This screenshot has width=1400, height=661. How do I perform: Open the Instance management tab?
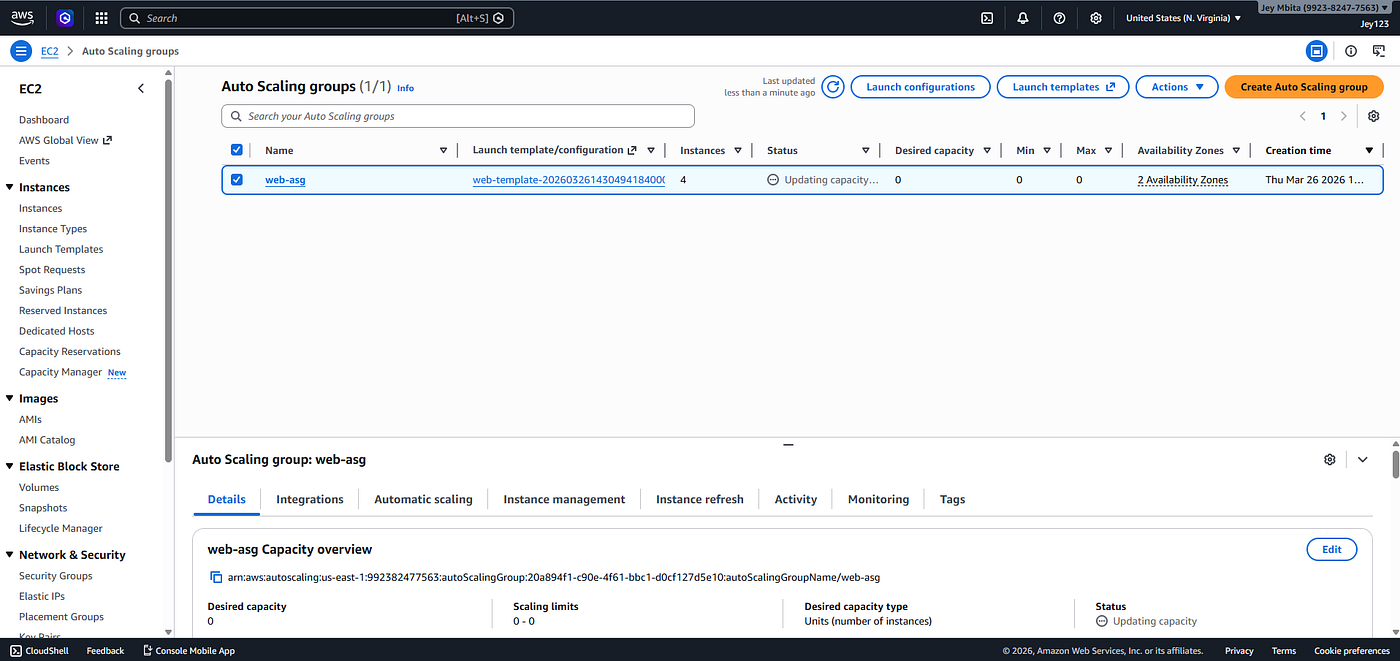[x=564, y=499]
